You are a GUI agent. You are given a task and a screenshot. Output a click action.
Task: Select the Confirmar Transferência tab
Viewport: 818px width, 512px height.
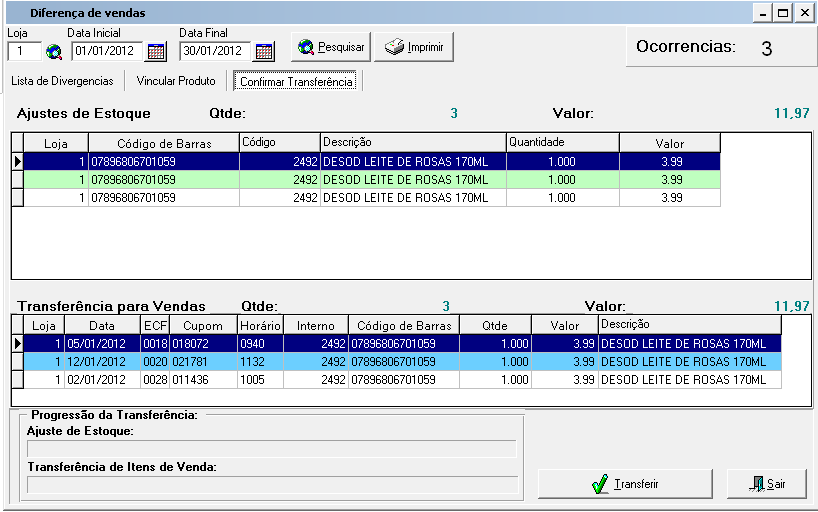pyautogui.click(x=296, y=81)
